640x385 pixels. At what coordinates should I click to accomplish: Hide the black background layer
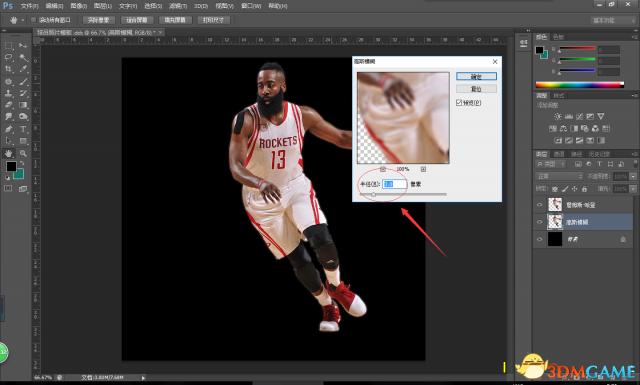pyautogui.click(x=540, y=239)
